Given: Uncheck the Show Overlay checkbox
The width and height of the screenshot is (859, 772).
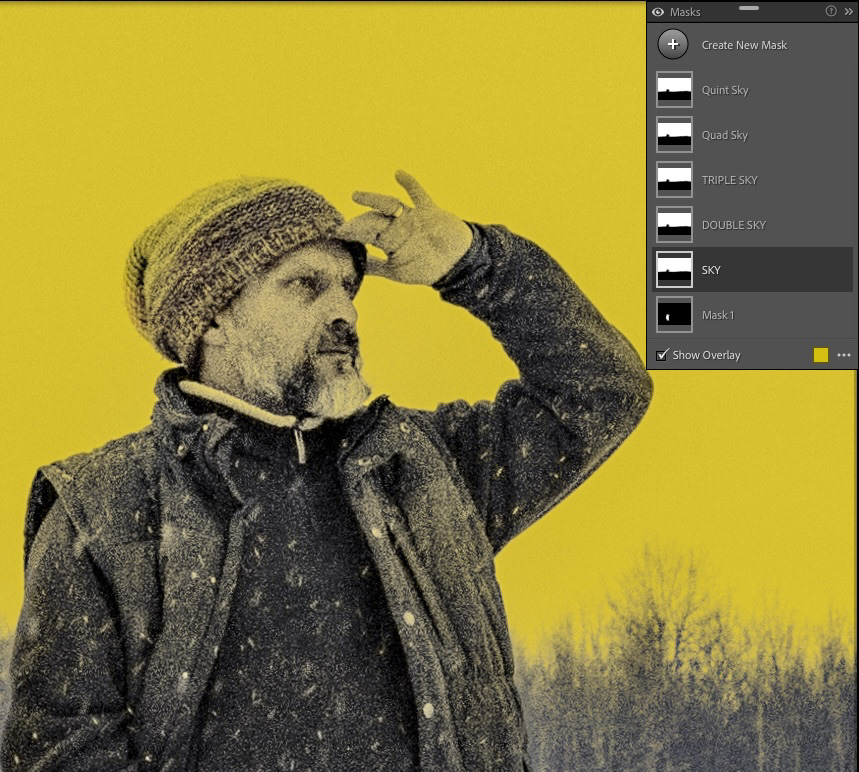Looking at the screenshot, I should point(662,355).
